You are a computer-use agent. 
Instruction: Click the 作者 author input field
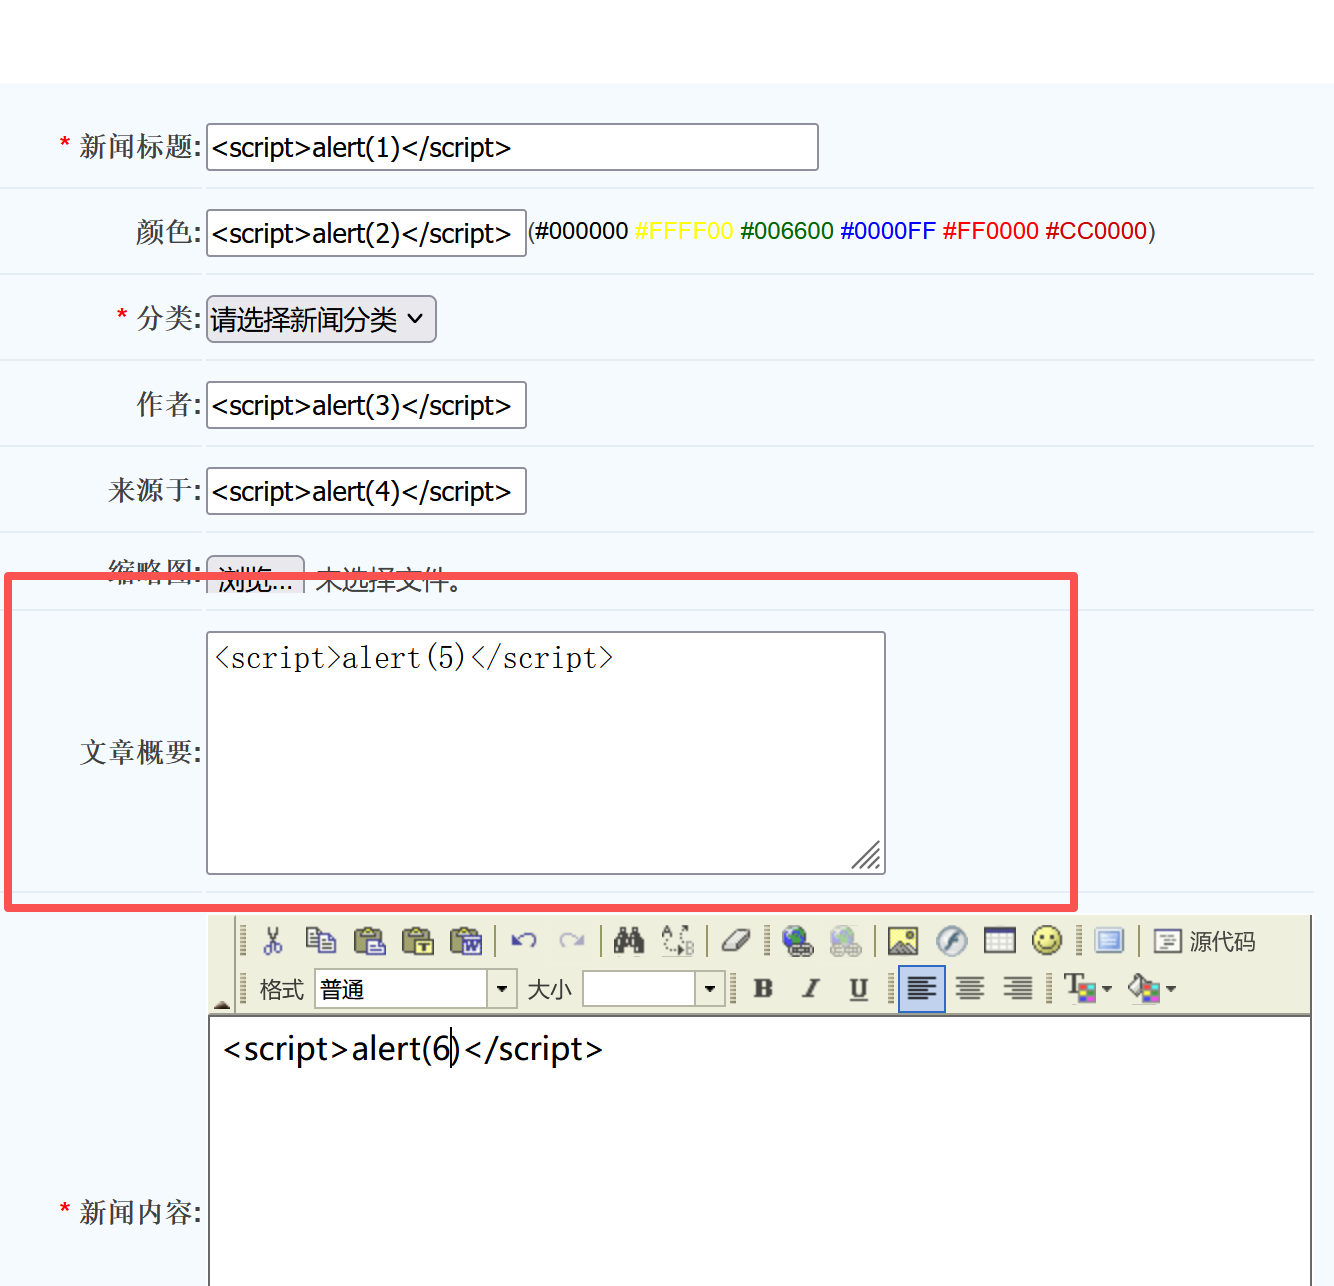point(366,405)
